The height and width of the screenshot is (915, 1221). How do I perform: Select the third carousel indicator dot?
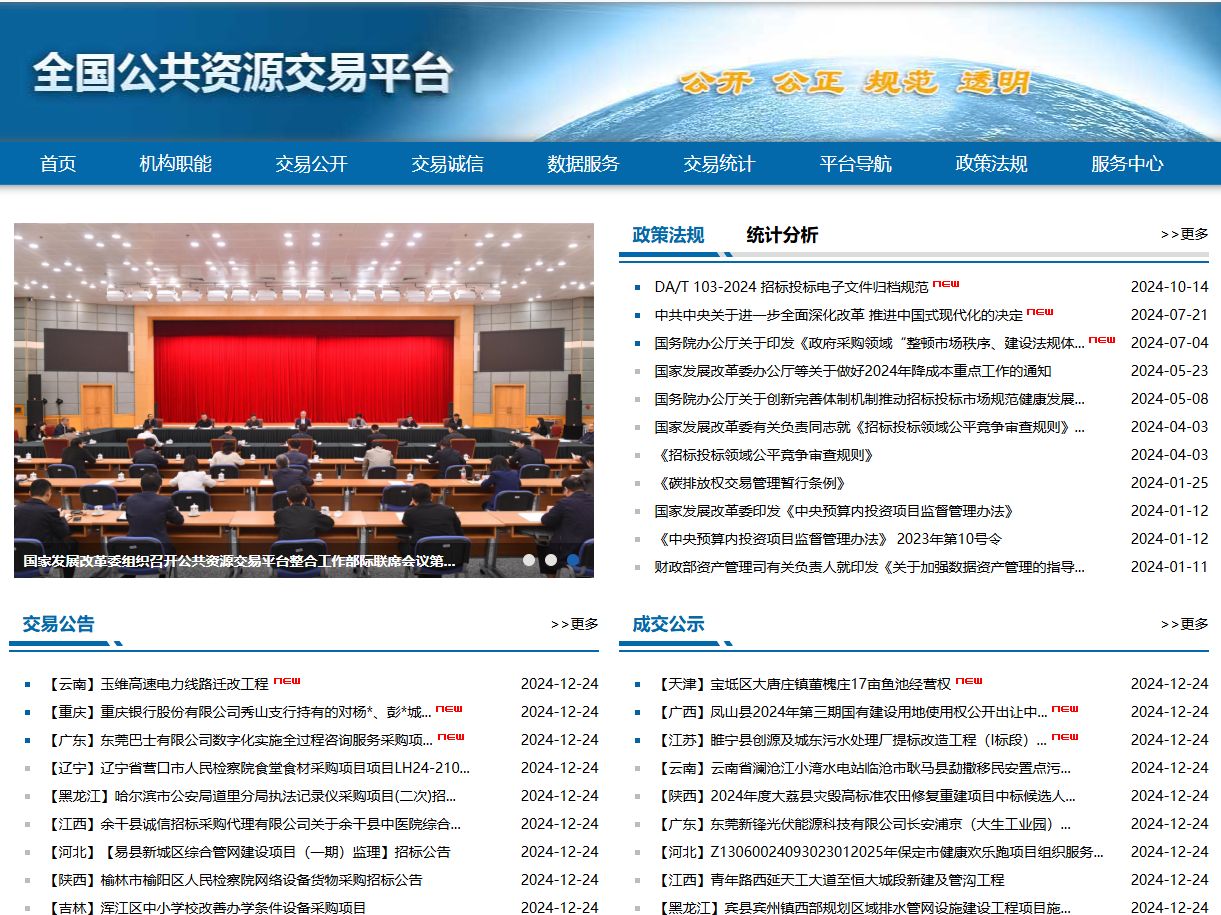[573, 560]
